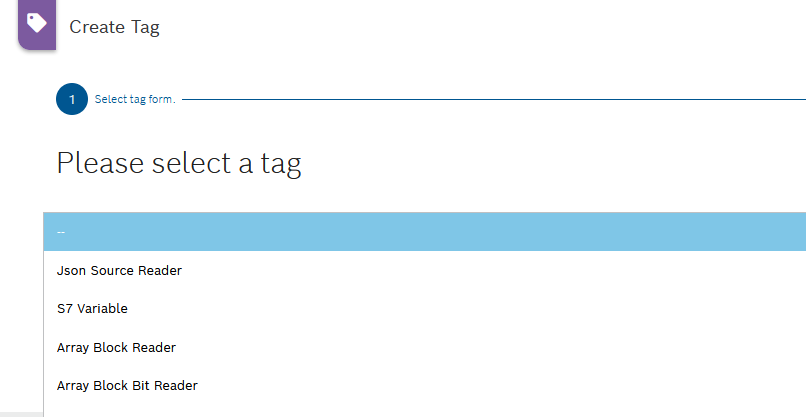Select the array reader entry without "Bit"
The width and height of the screenshot is (806, 417).
click(x=117, y=347)
